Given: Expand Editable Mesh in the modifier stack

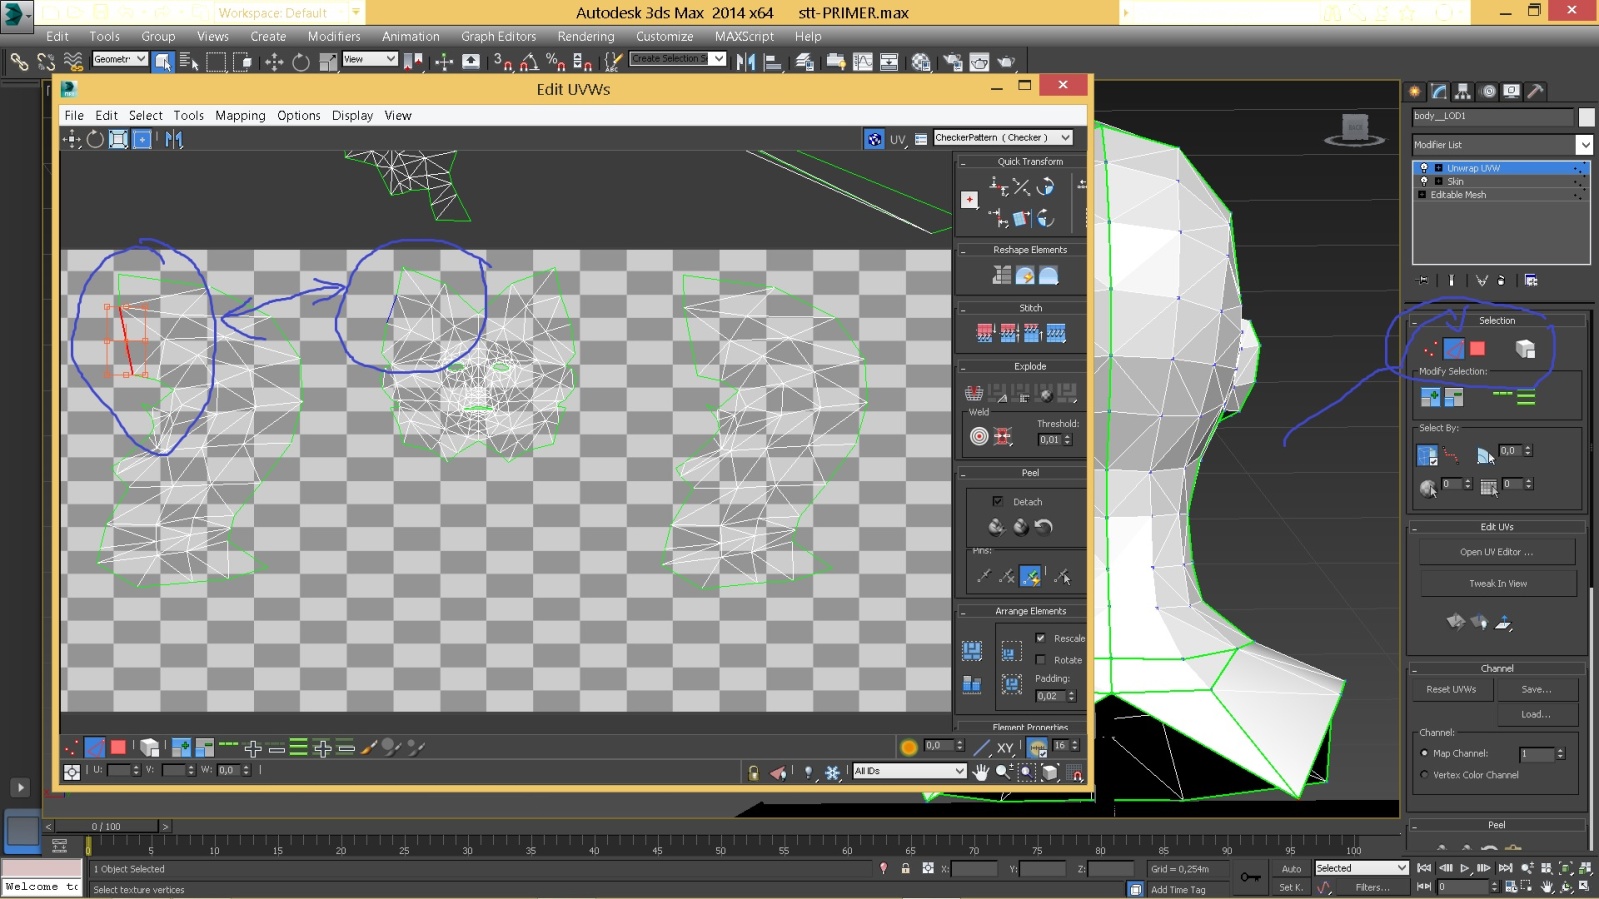Looking at the screenshot, I should 1423,195.
